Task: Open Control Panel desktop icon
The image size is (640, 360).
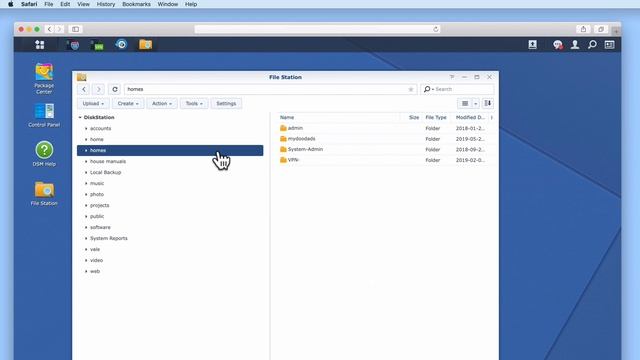Action: click(44, 116)
